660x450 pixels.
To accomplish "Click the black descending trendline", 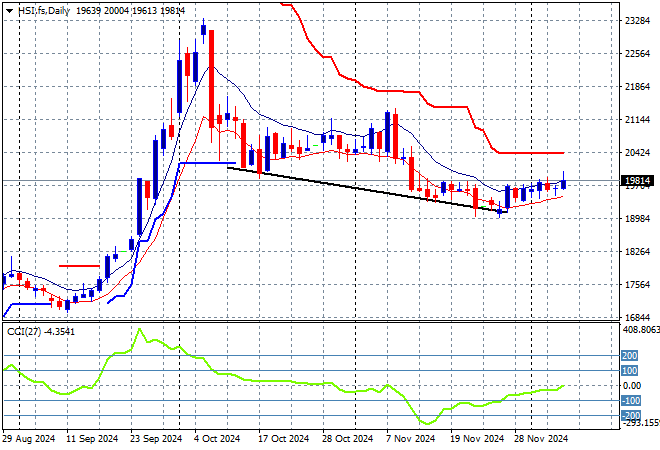I will (x=360, y=188).
